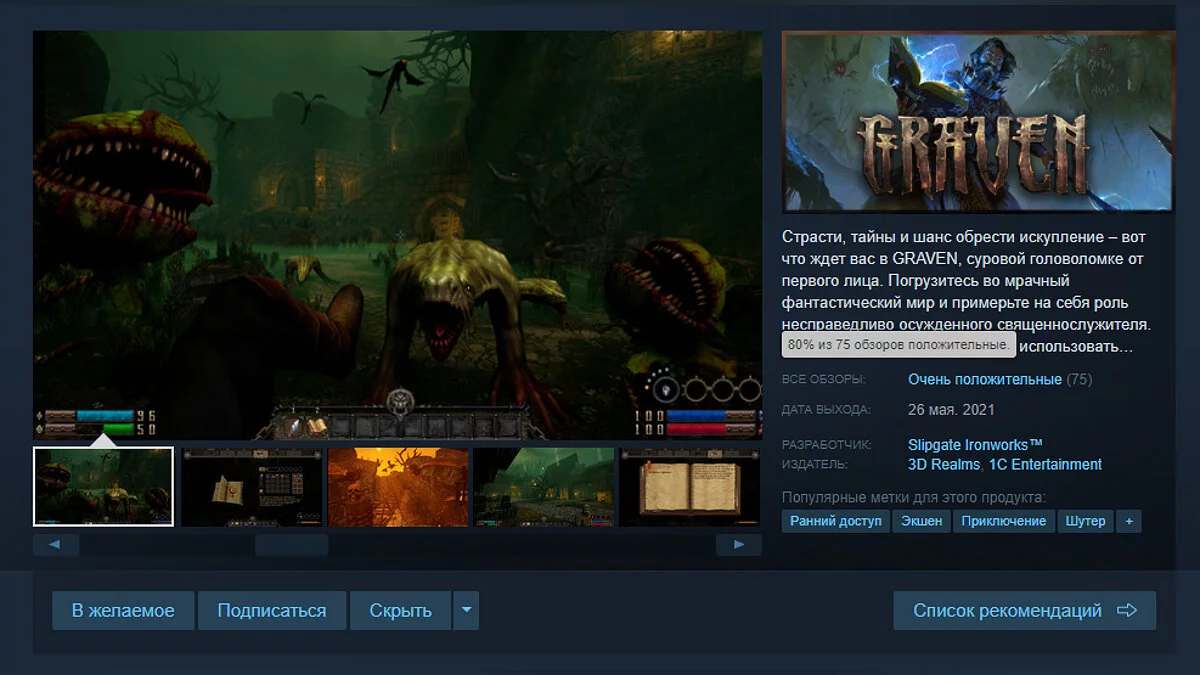
Task: Select the Приключение tag
Action: tap(1004, 521)
